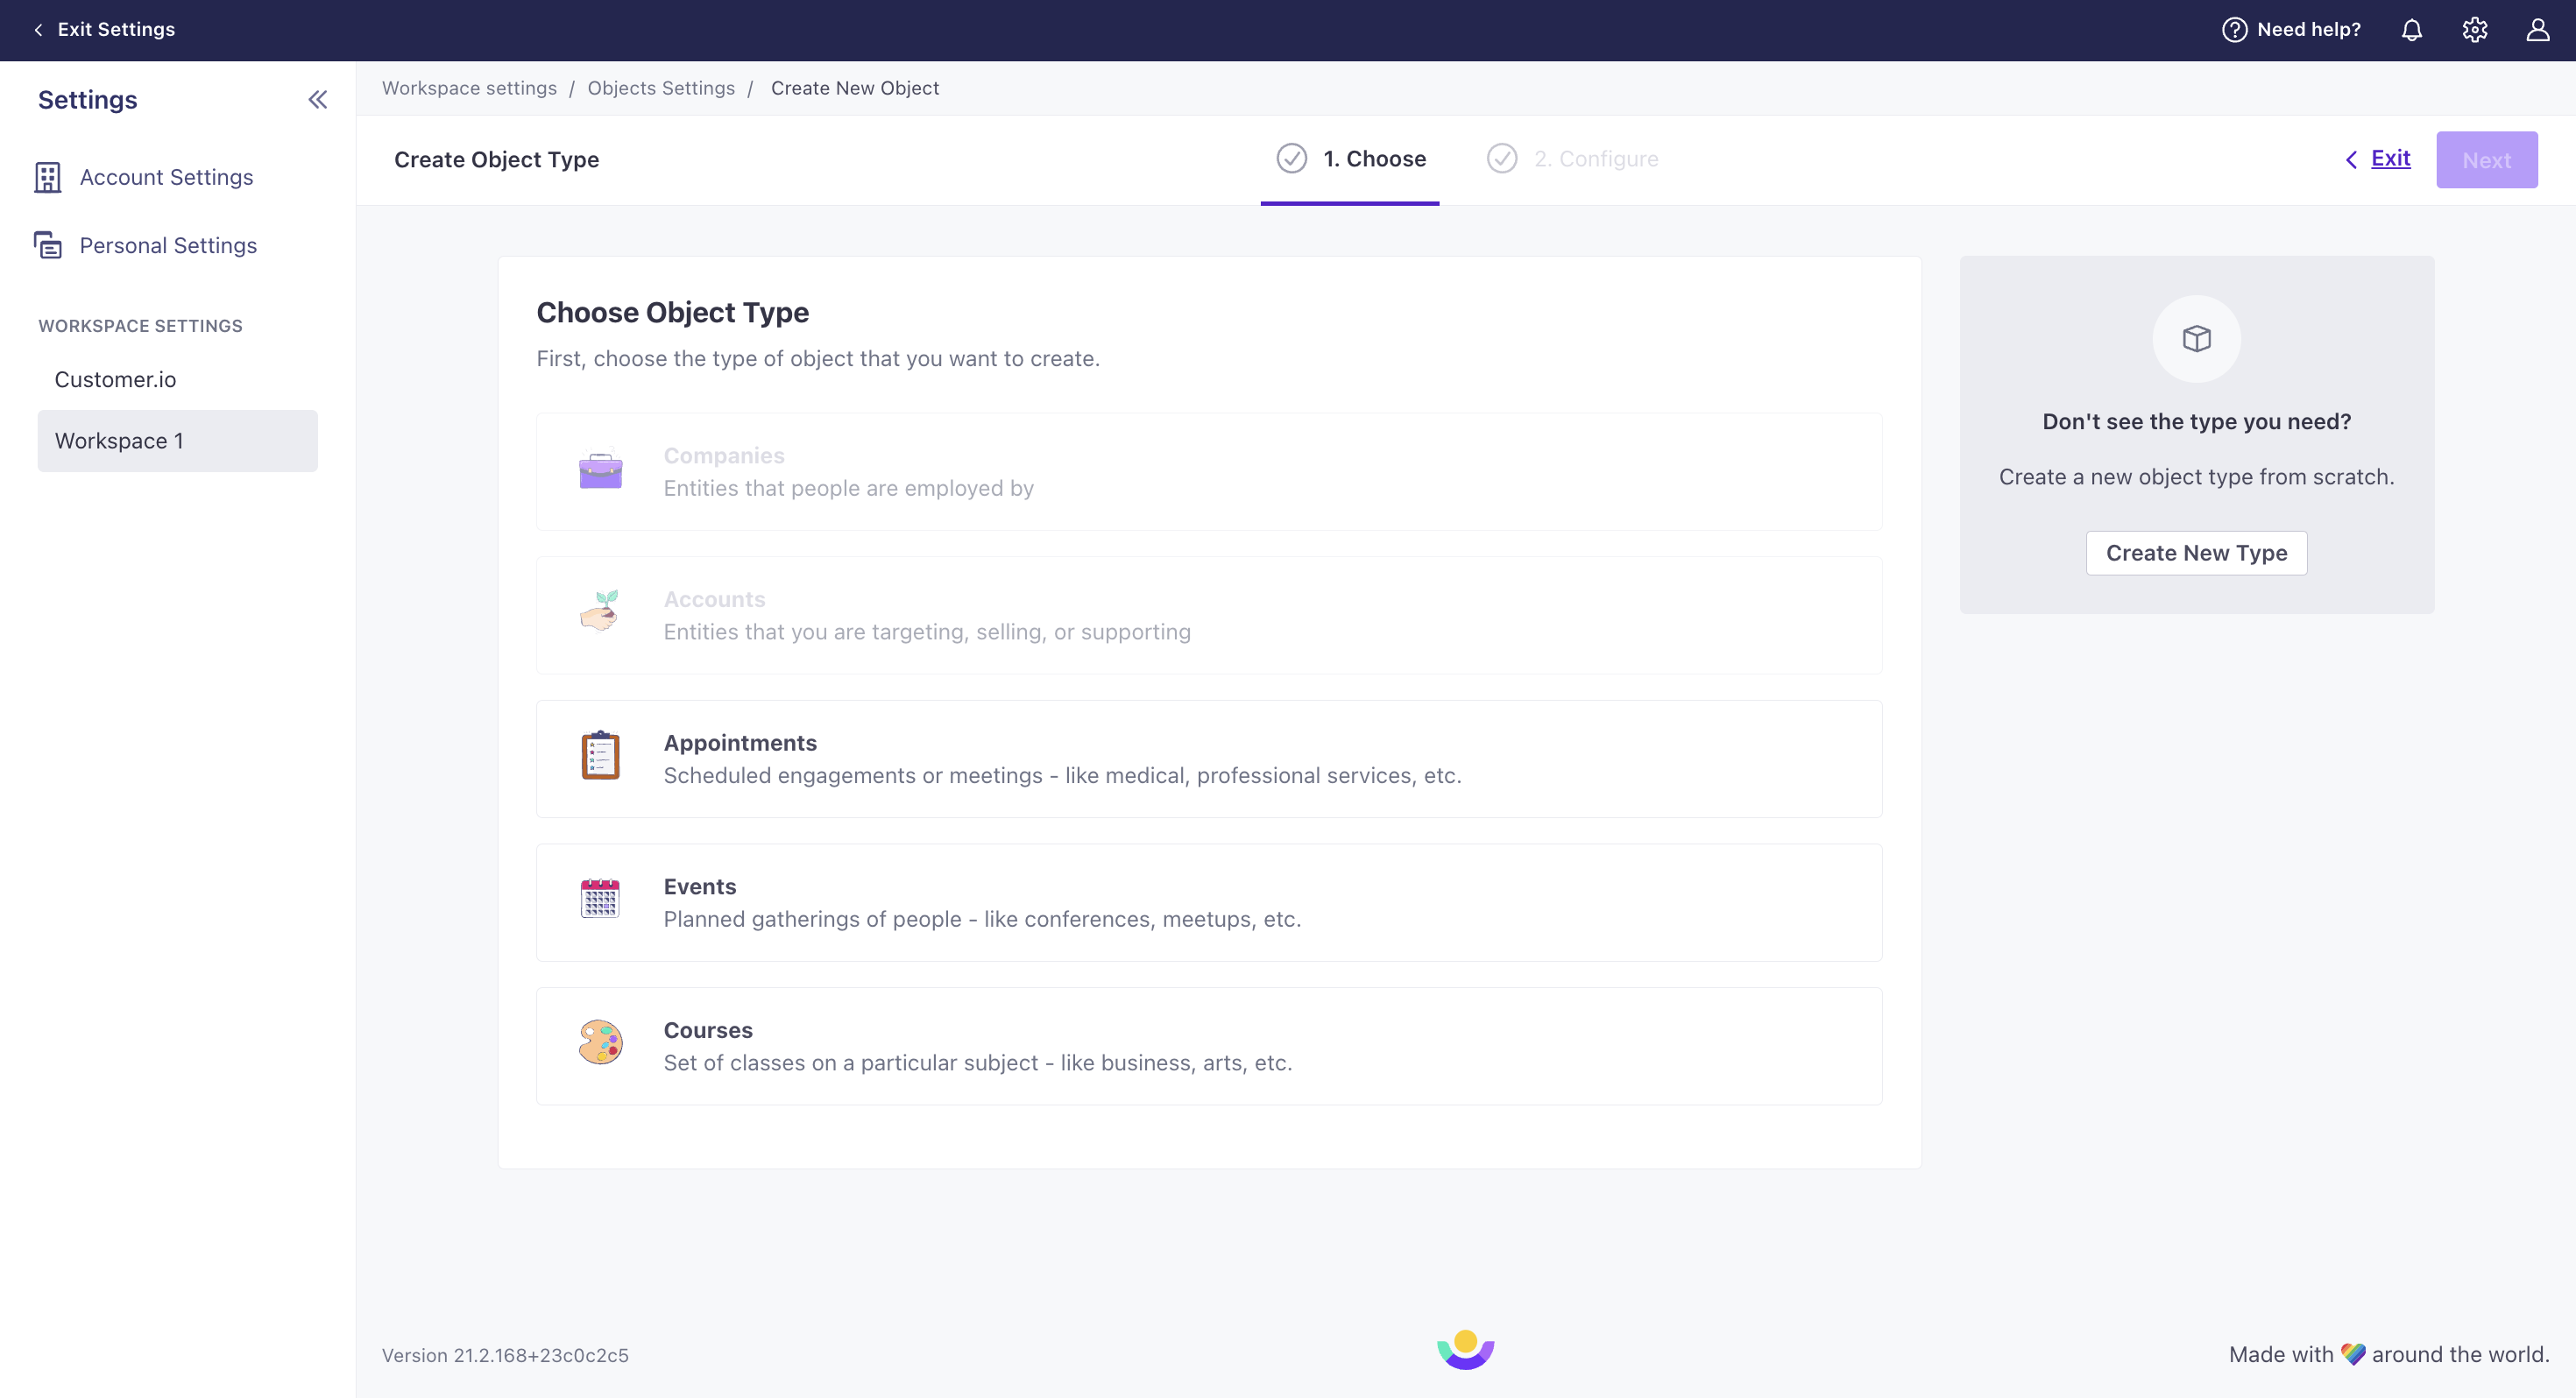Click the Need help question icon
This screenshot has width=2576, height=1398.
[2234, 30]
